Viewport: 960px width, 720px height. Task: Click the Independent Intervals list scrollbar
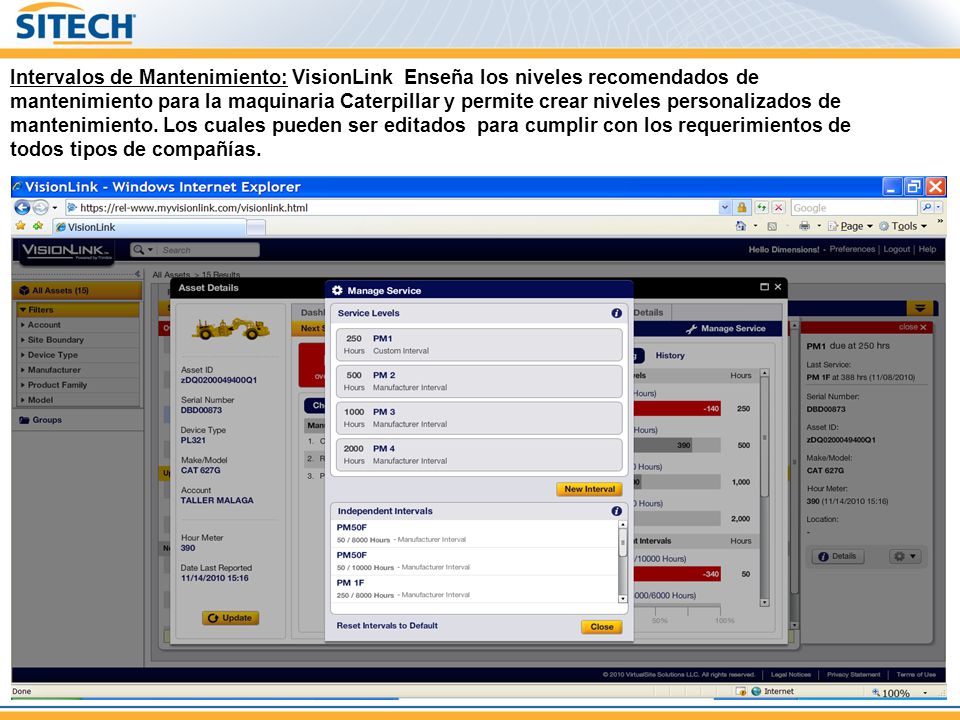(623, 561)
